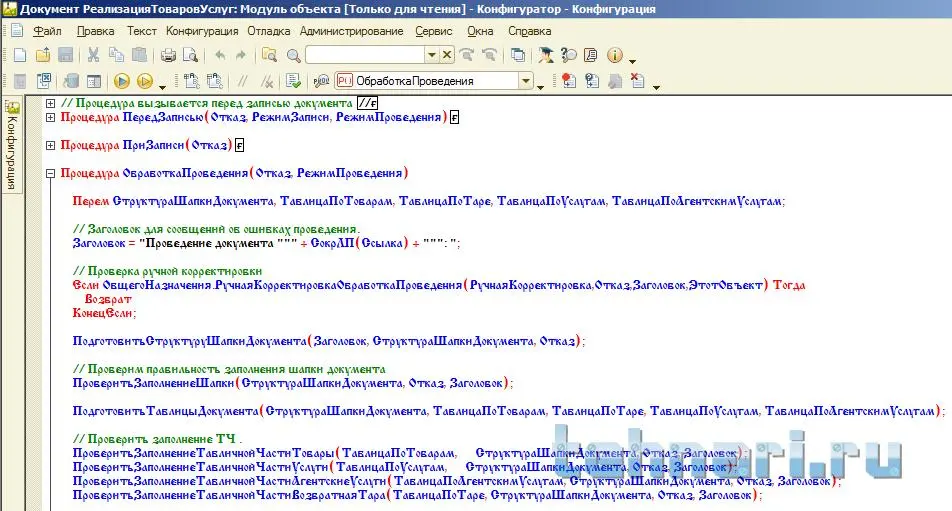Run the syntax check icon
The width and height of the screenshot is (952, 511).
pos(294,81)
